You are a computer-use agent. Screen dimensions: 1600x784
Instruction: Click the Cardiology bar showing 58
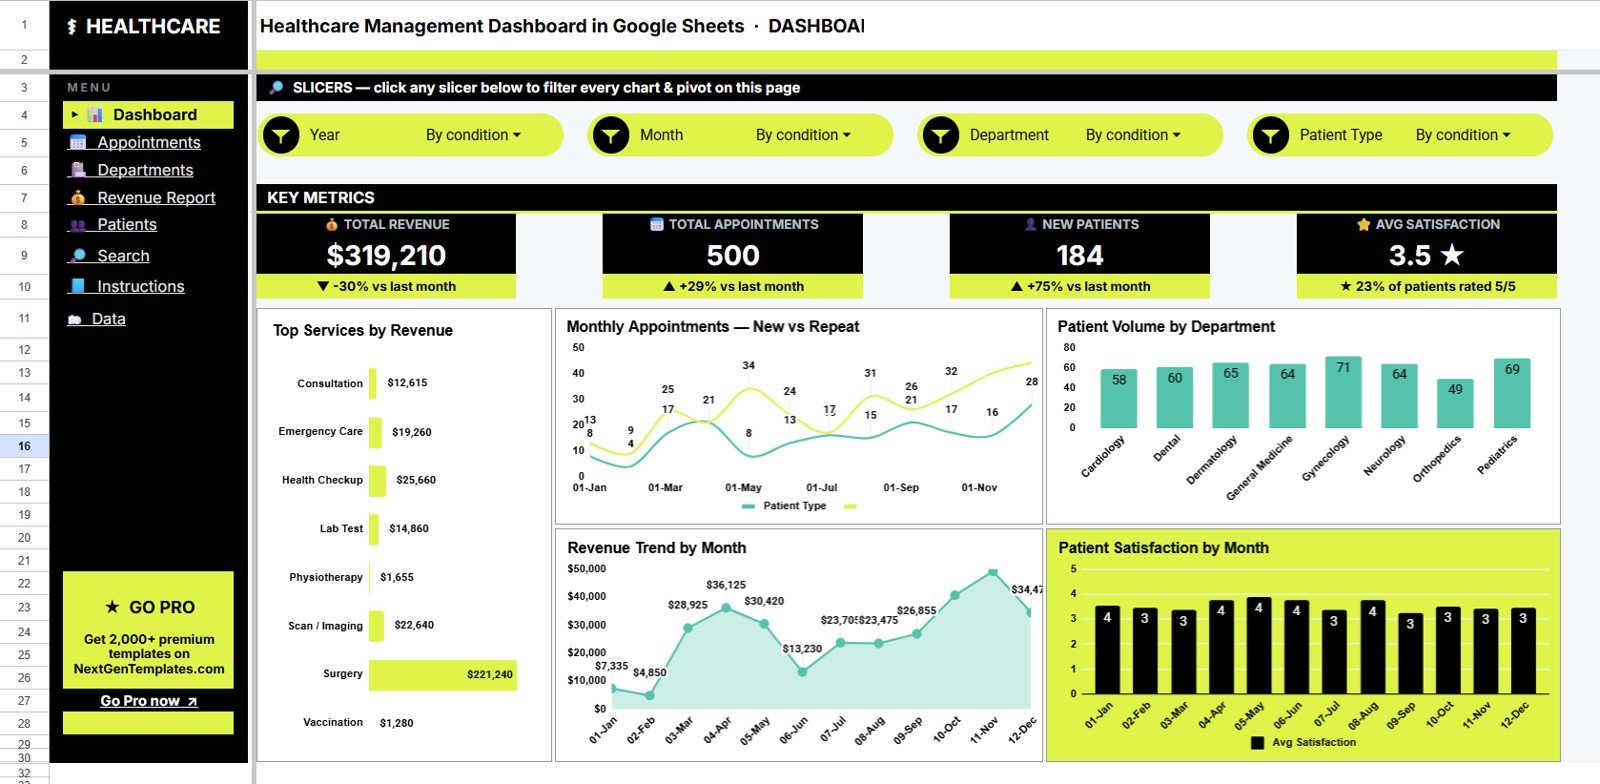click(x=1118, y=400)
